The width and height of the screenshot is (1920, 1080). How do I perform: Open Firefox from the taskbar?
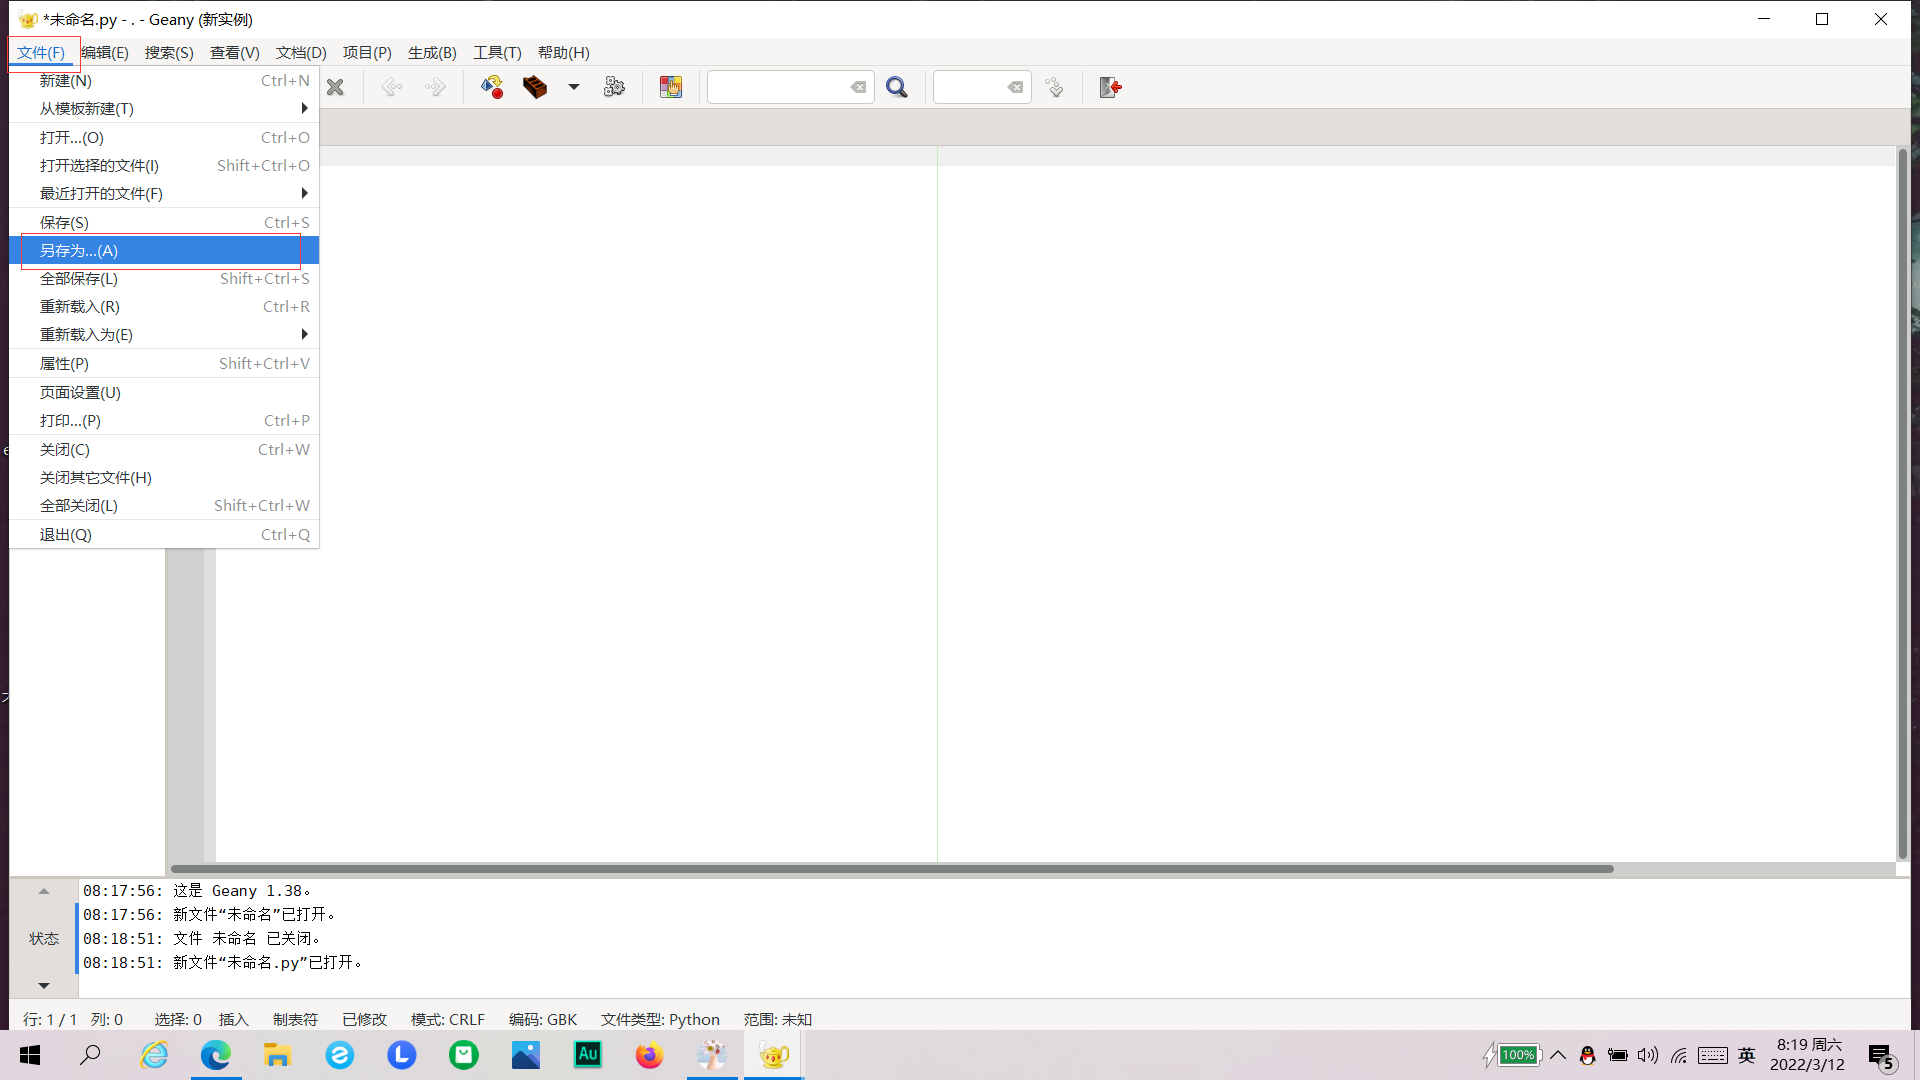649,1055
